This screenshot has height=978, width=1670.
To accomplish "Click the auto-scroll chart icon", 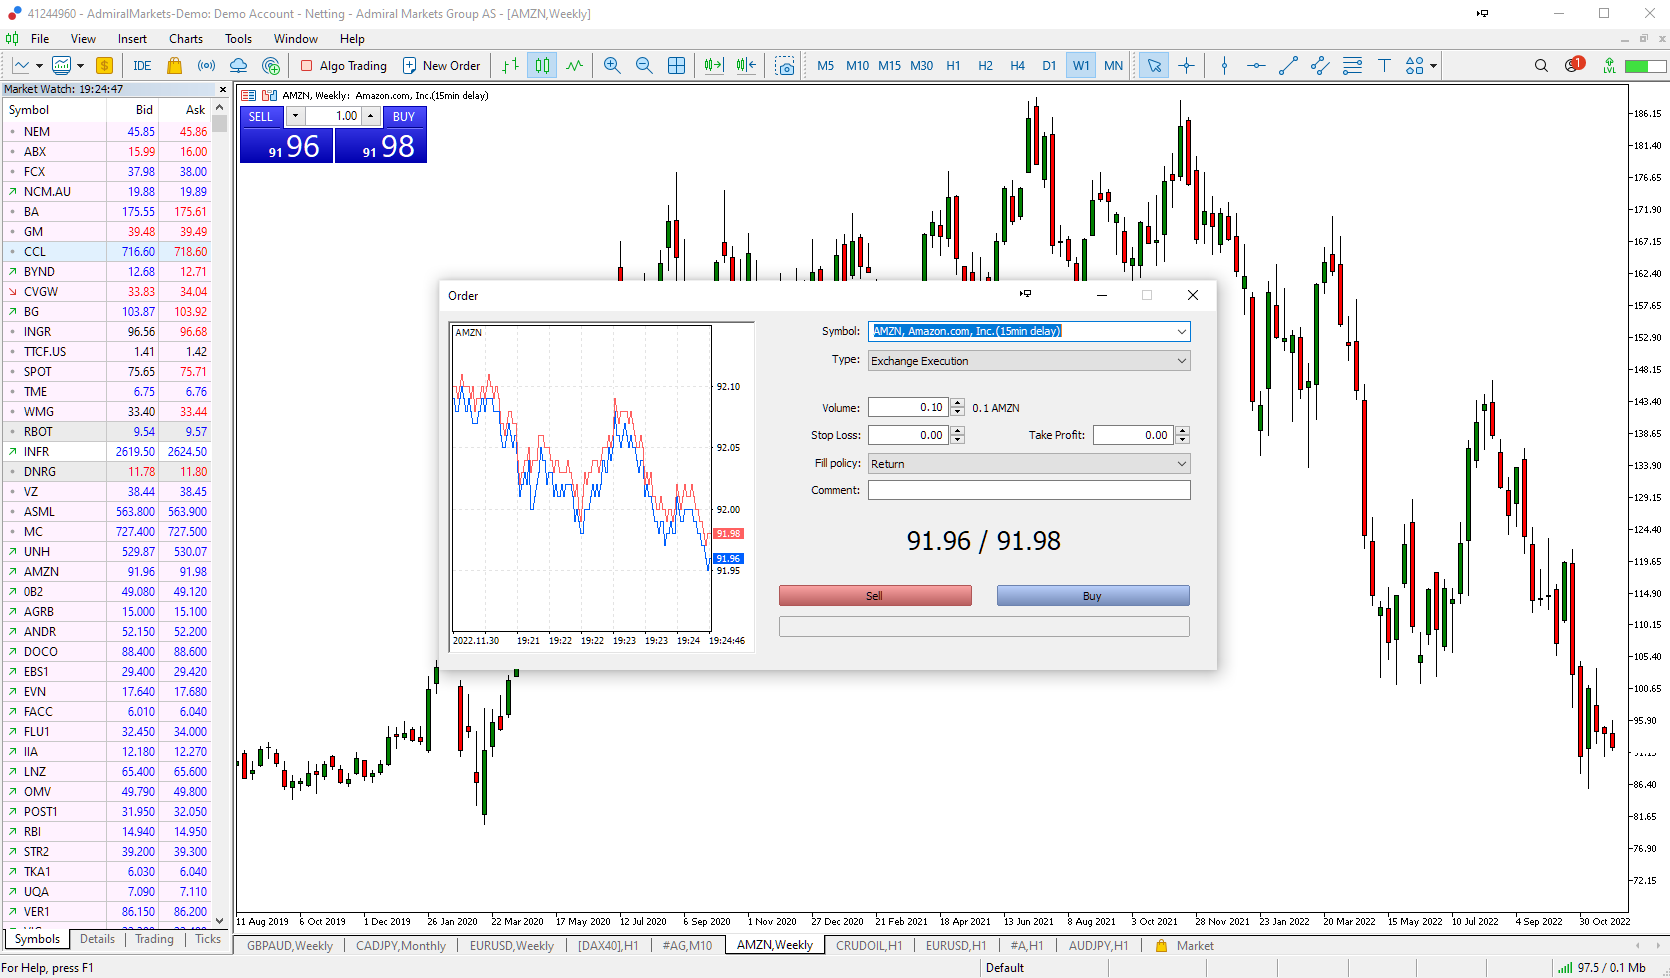I will pos(714,66).
